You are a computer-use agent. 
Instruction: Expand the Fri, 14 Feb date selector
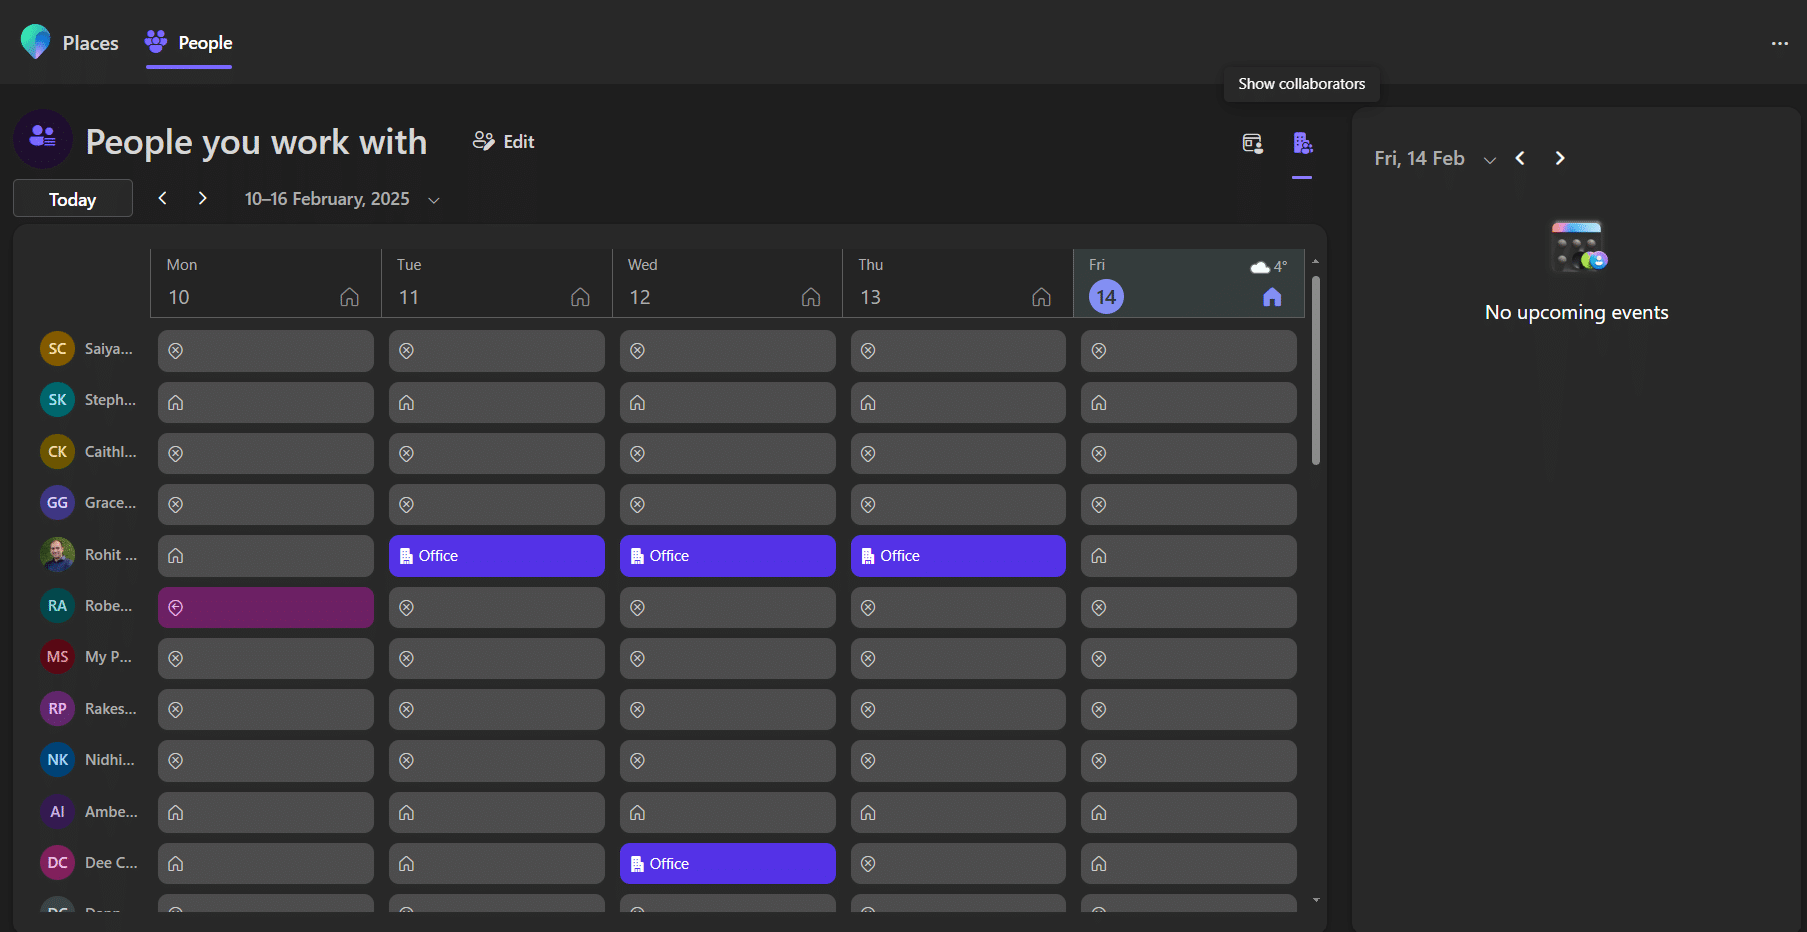tap(1490, 158)
